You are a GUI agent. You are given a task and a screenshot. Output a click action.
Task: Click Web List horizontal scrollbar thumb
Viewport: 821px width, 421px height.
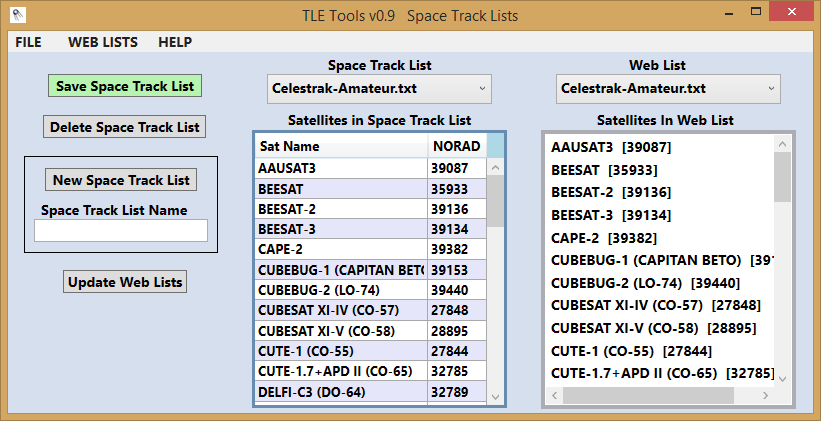(x=648, y=395)
